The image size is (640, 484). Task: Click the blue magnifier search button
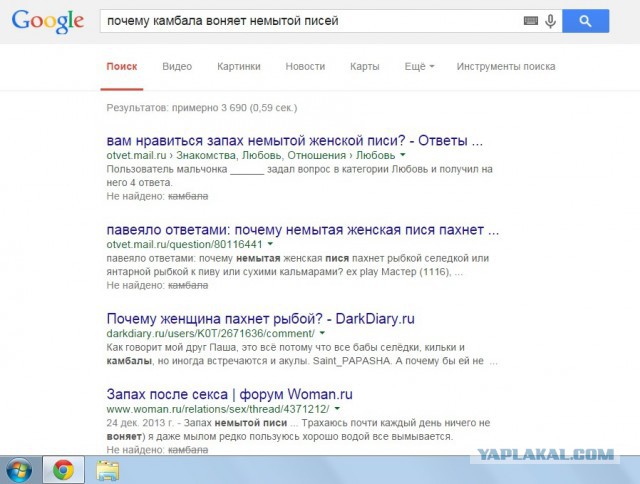[585, 21]
